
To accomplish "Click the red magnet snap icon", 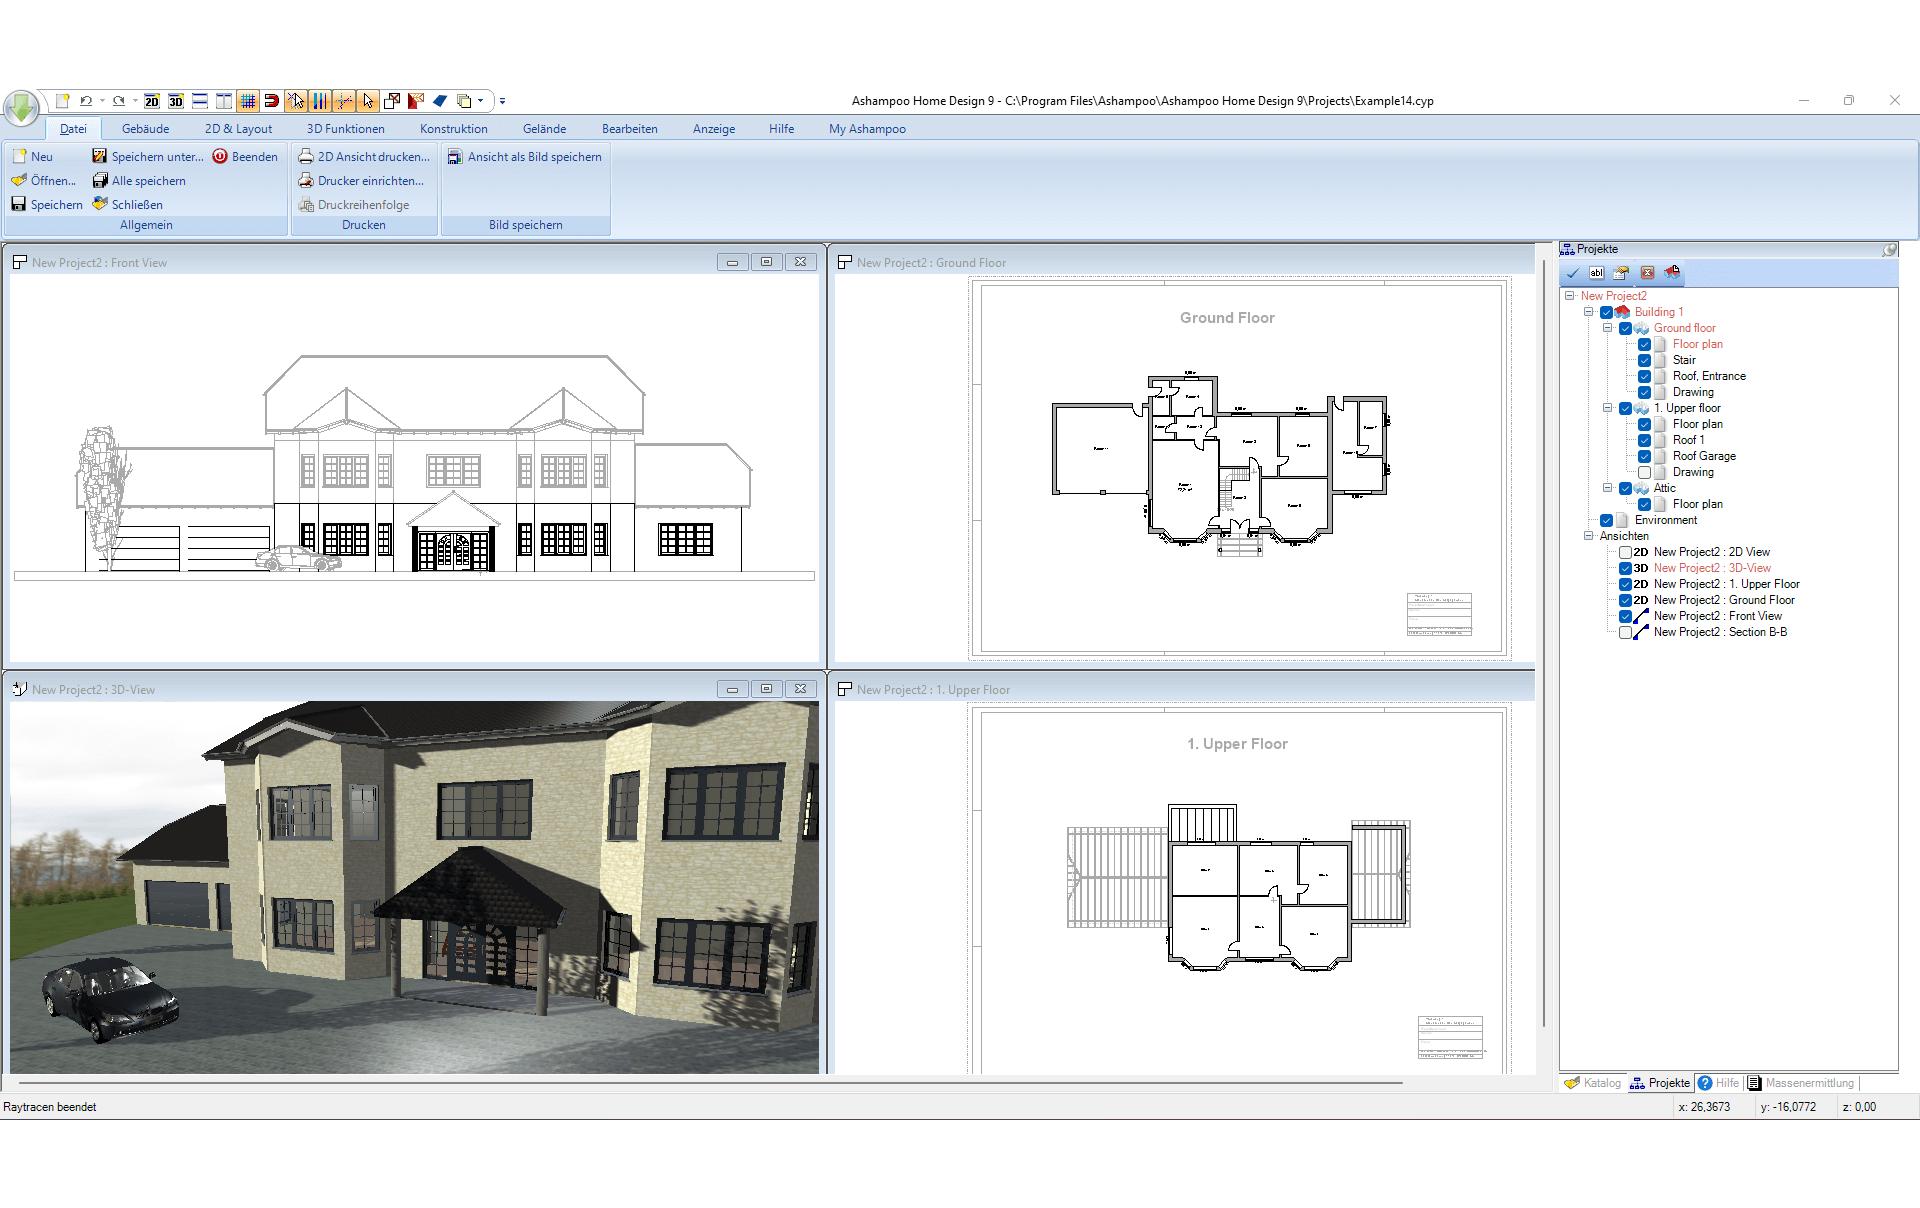I will [x=271, y=101].
